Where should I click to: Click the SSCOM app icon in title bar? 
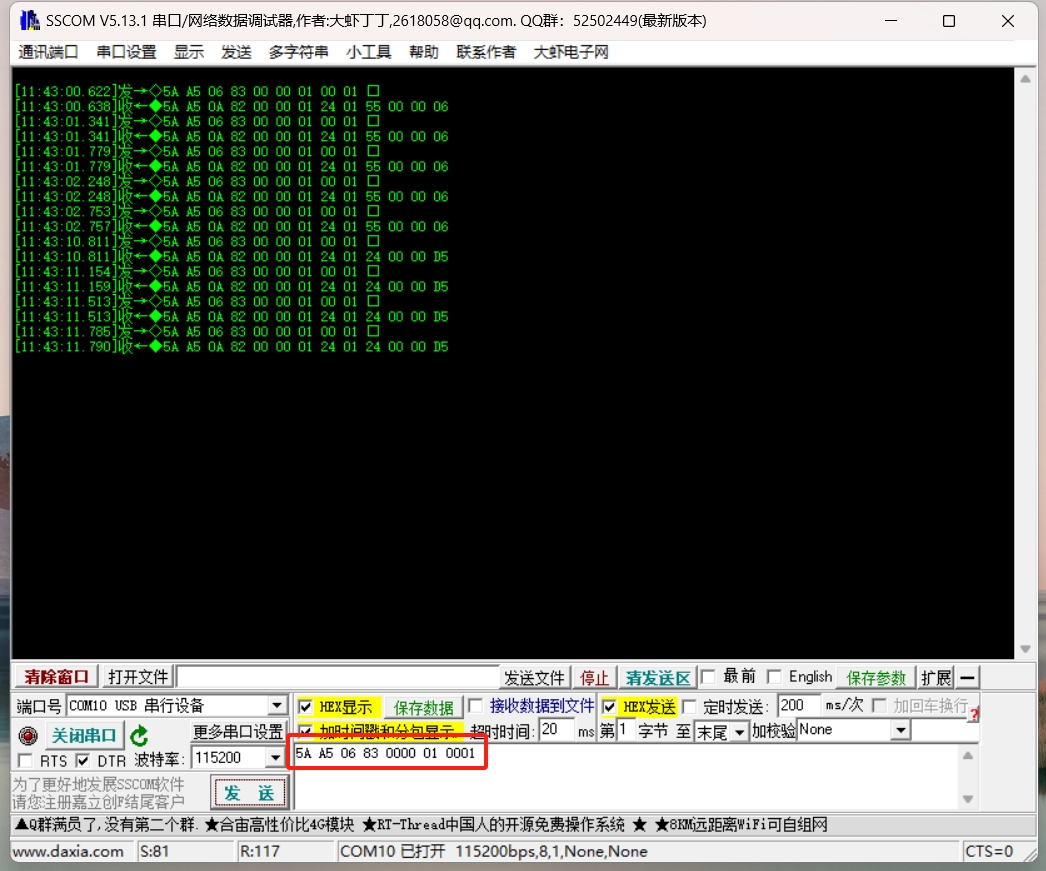click(29, 21)
